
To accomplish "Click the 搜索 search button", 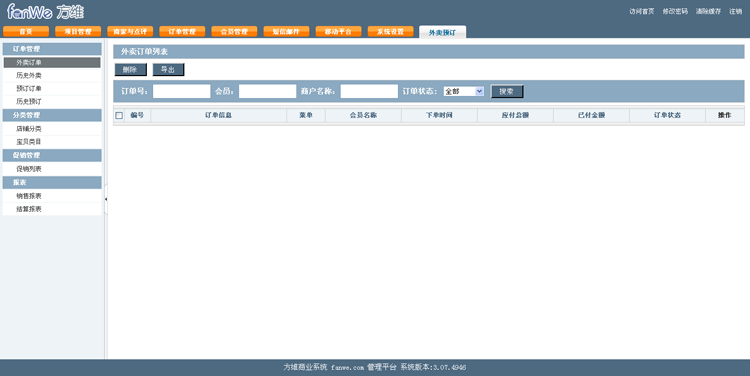I will 507,91.
